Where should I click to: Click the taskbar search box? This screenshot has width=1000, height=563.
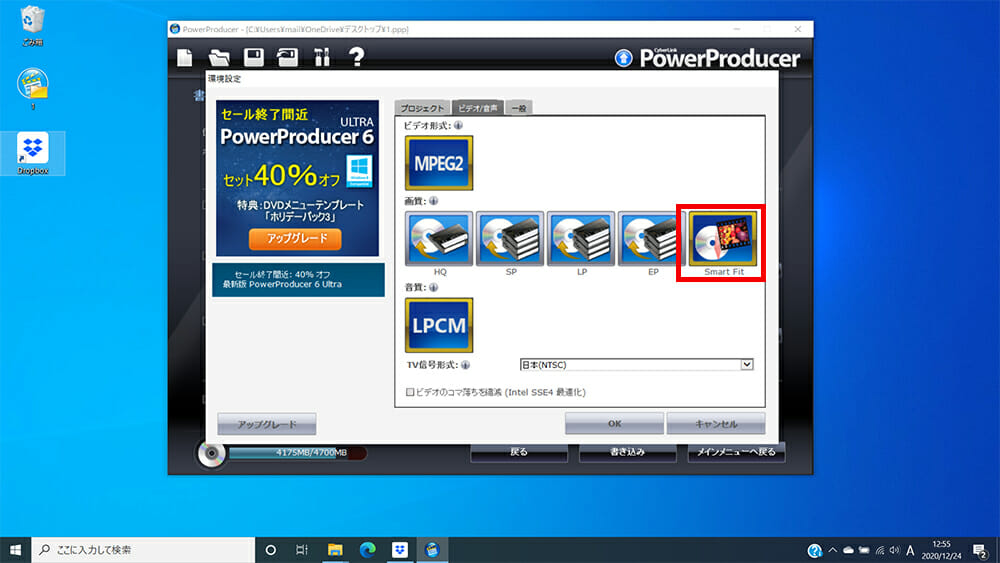coord(143,550)
